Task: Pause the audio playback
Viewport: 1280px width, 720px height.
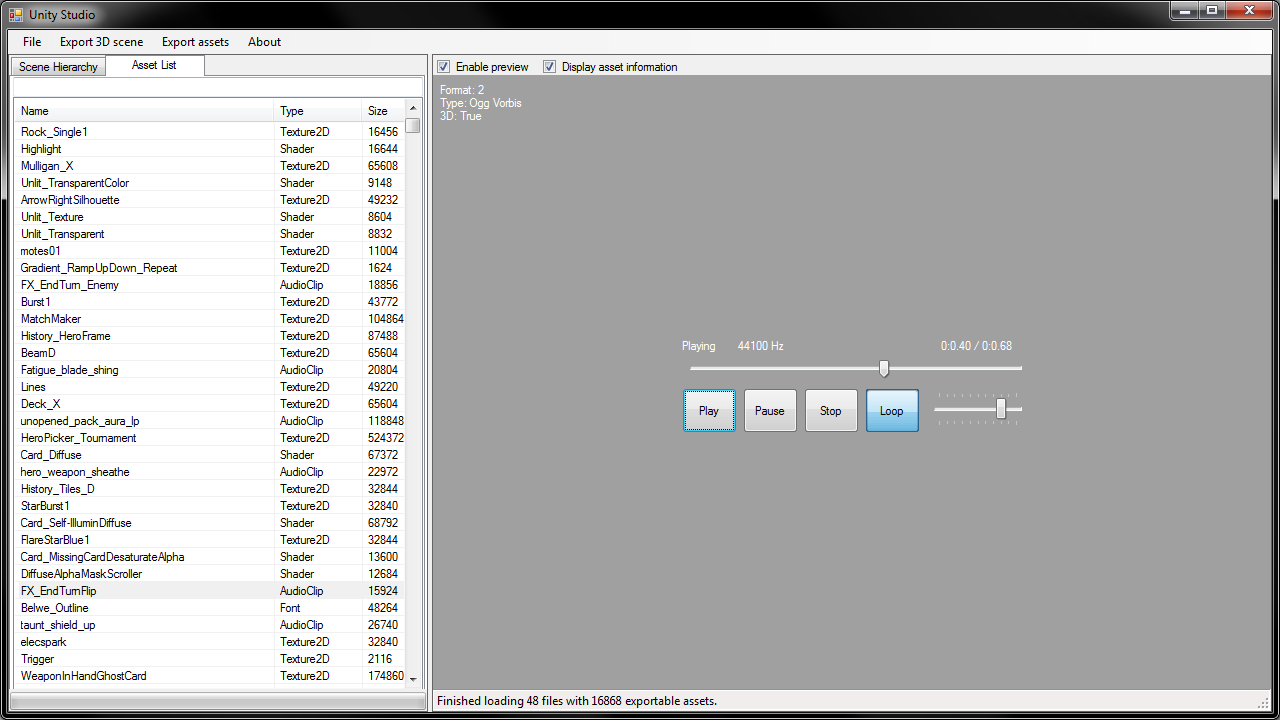Action: point(770,410)
